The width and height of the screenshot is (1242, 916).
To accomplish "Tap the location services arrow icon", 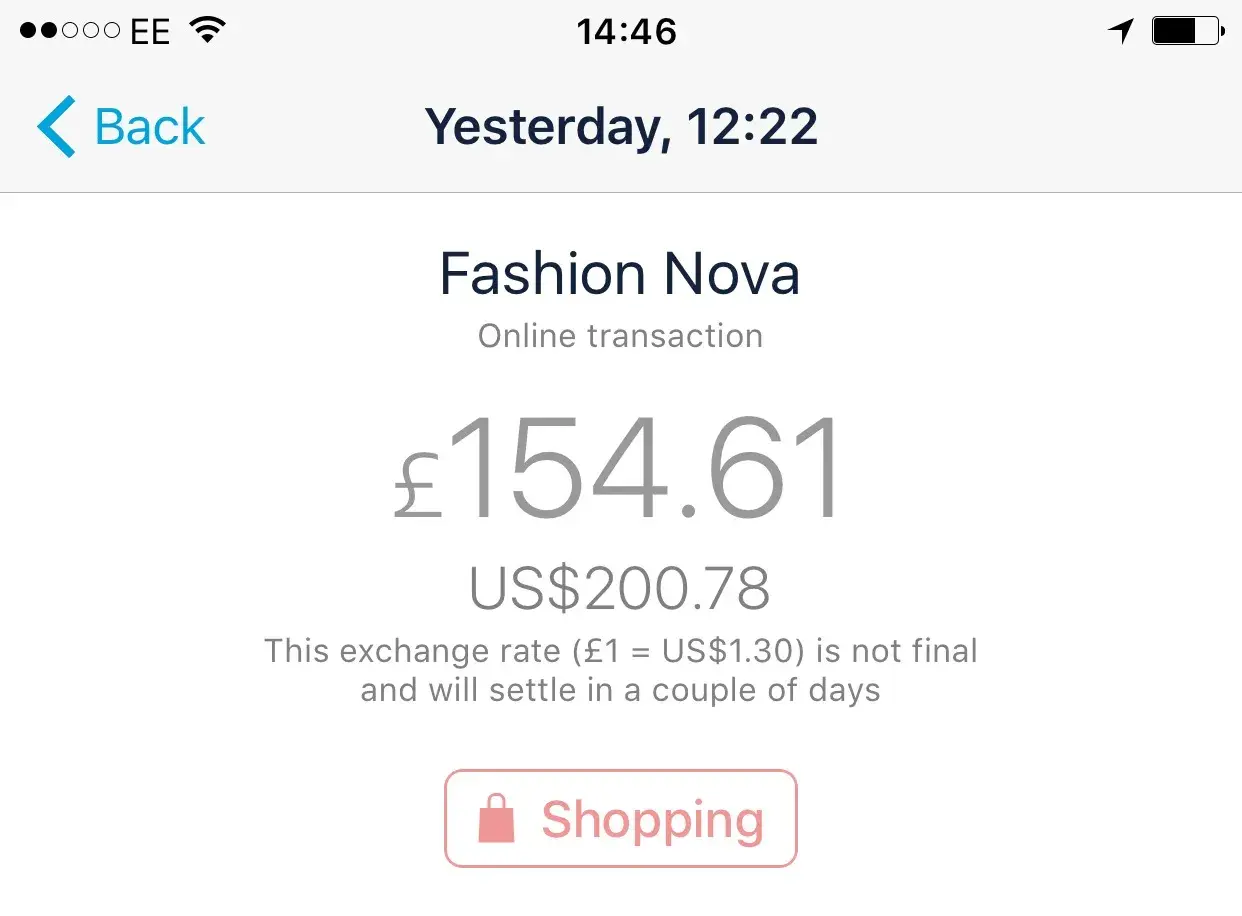I will tap(1121, 31).
